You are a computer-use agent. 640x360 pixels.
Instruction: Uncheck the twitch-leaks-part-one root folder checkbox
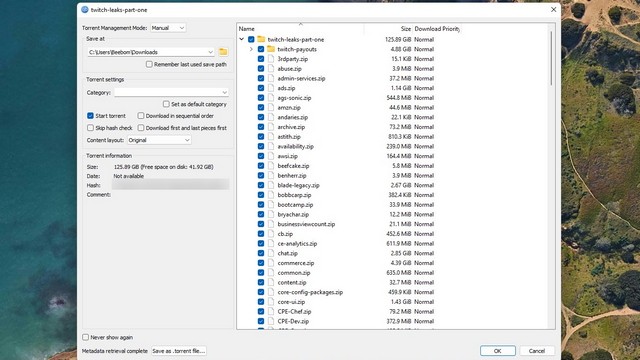click(x=251, y=39)
